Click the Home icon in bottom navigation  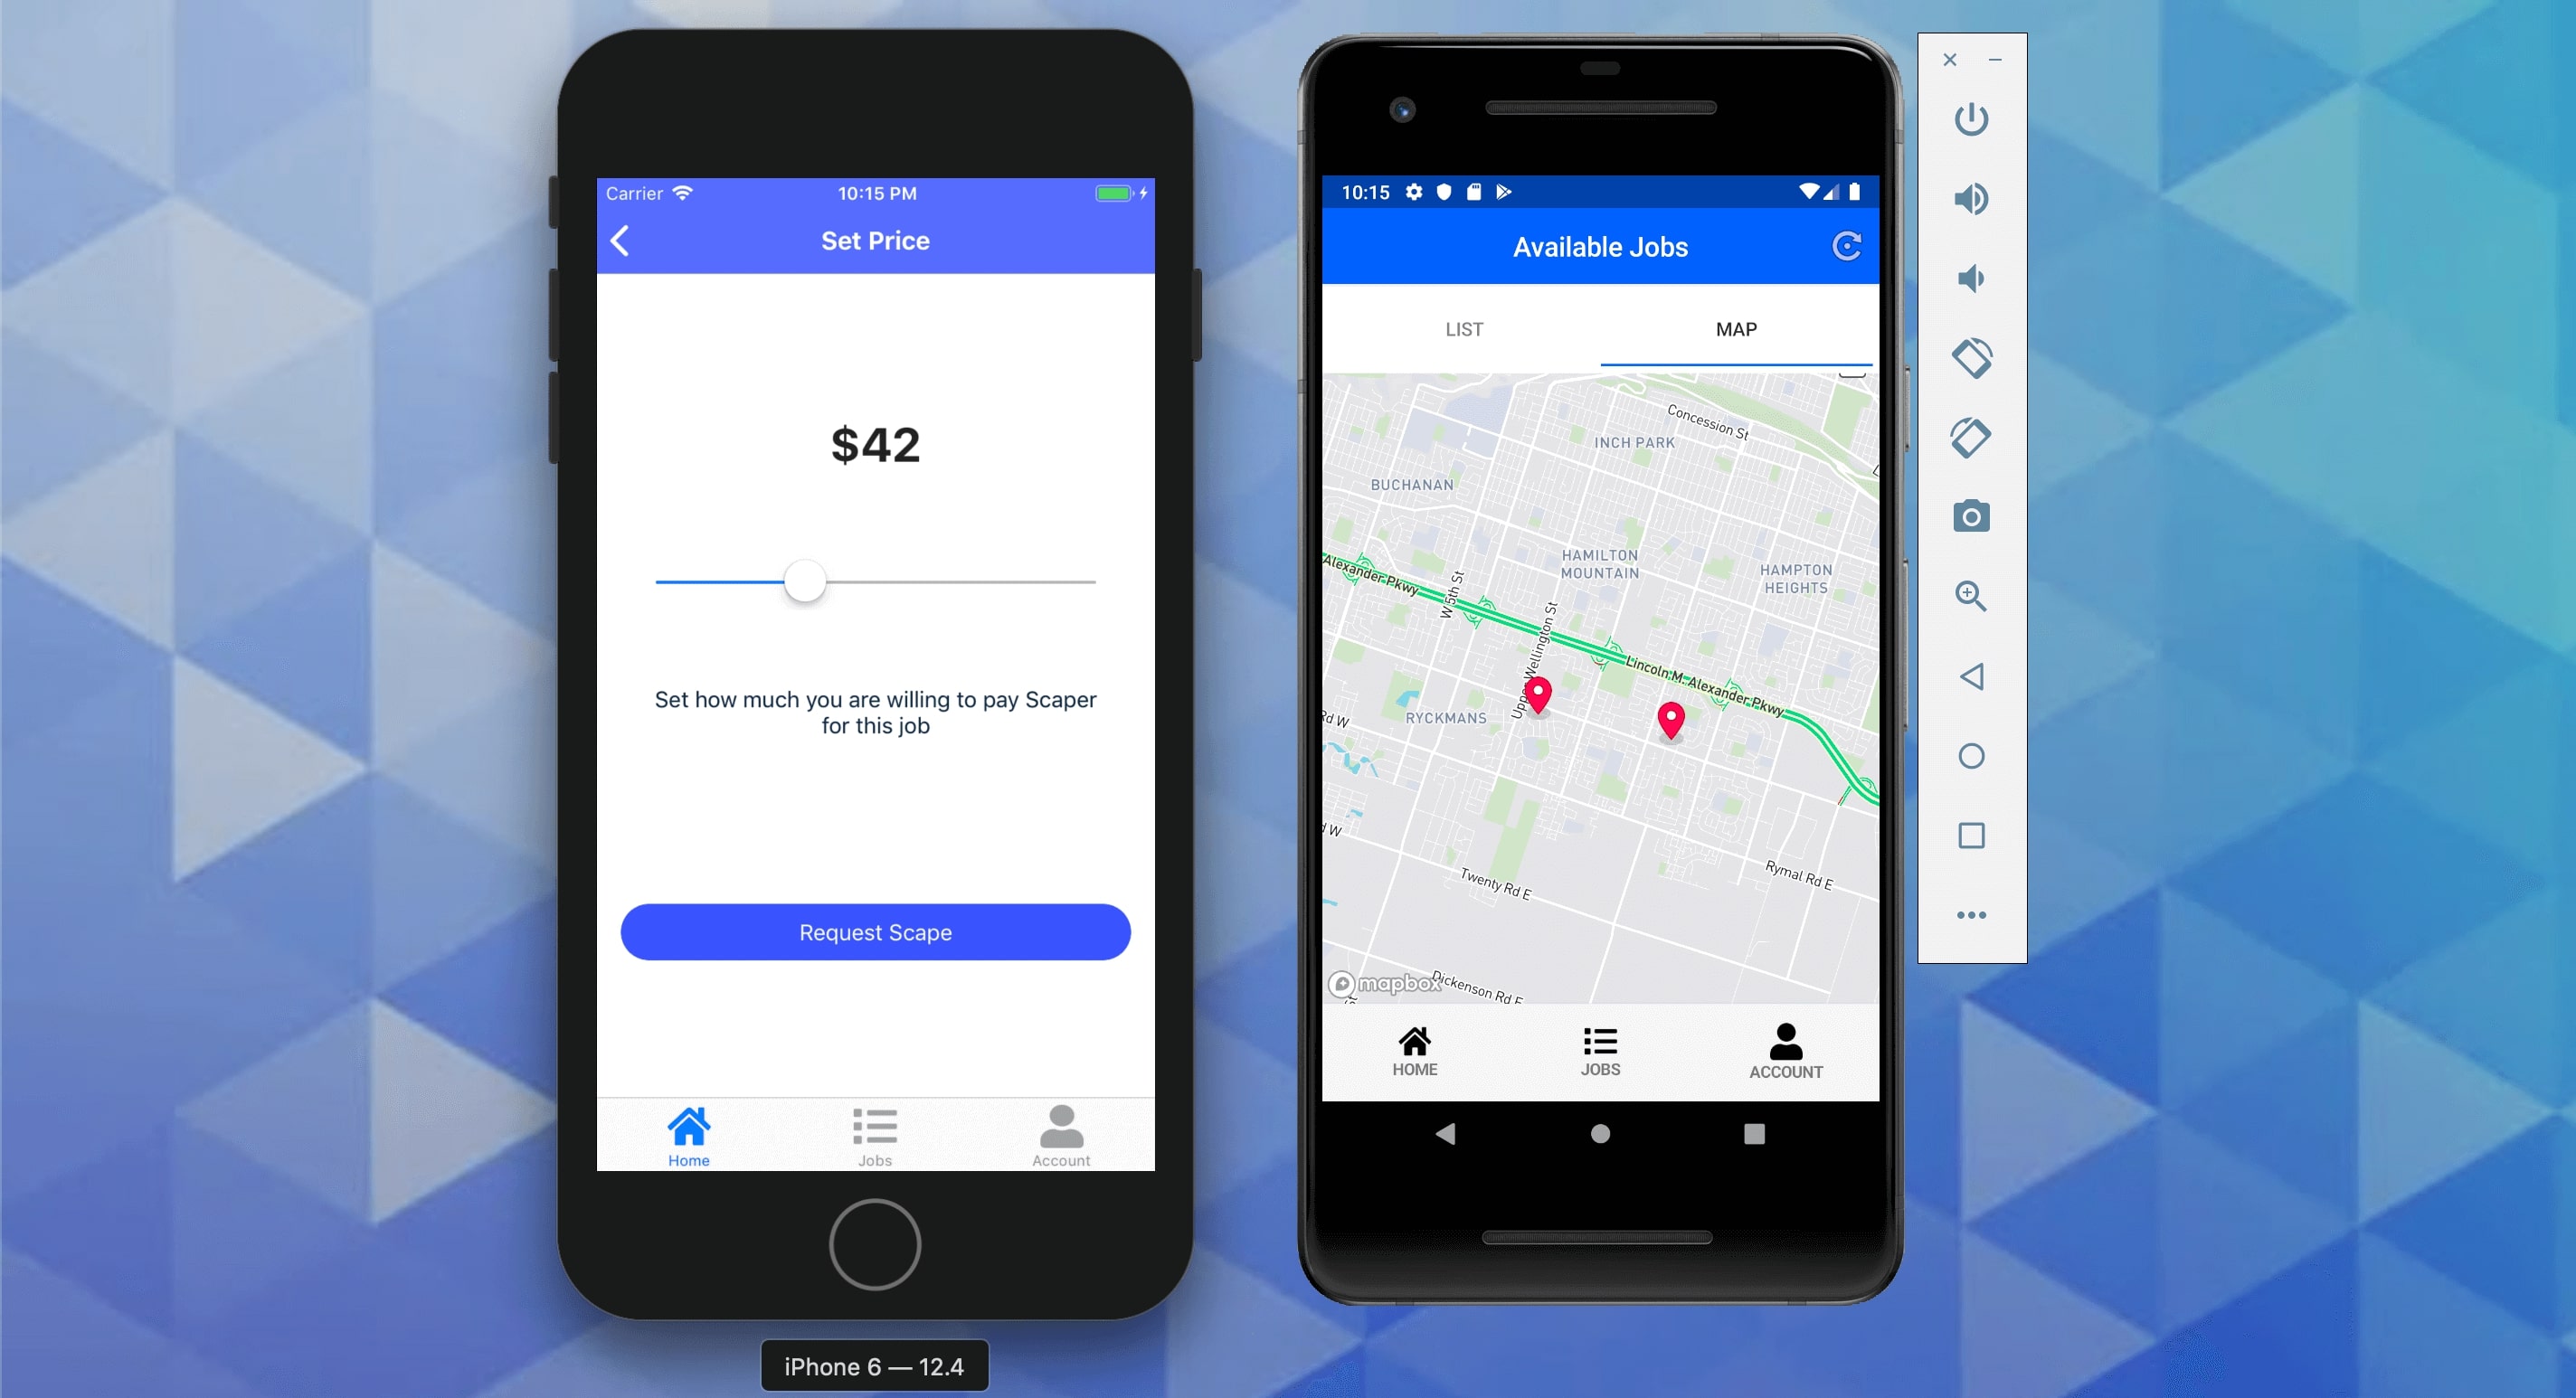pyautogui.click(x=687, y=1129)
